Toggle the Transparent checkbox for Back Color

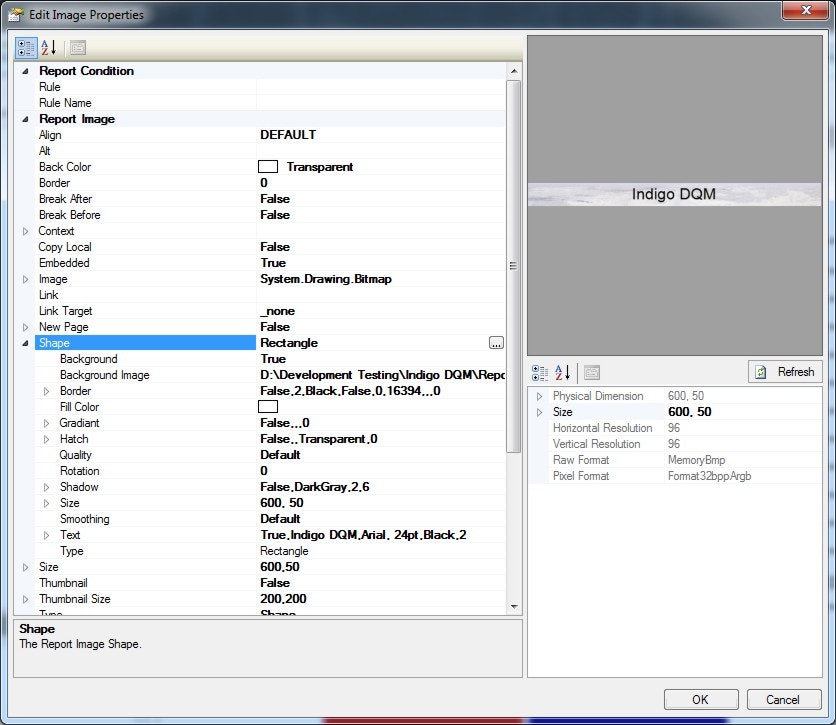pos(266,166)
